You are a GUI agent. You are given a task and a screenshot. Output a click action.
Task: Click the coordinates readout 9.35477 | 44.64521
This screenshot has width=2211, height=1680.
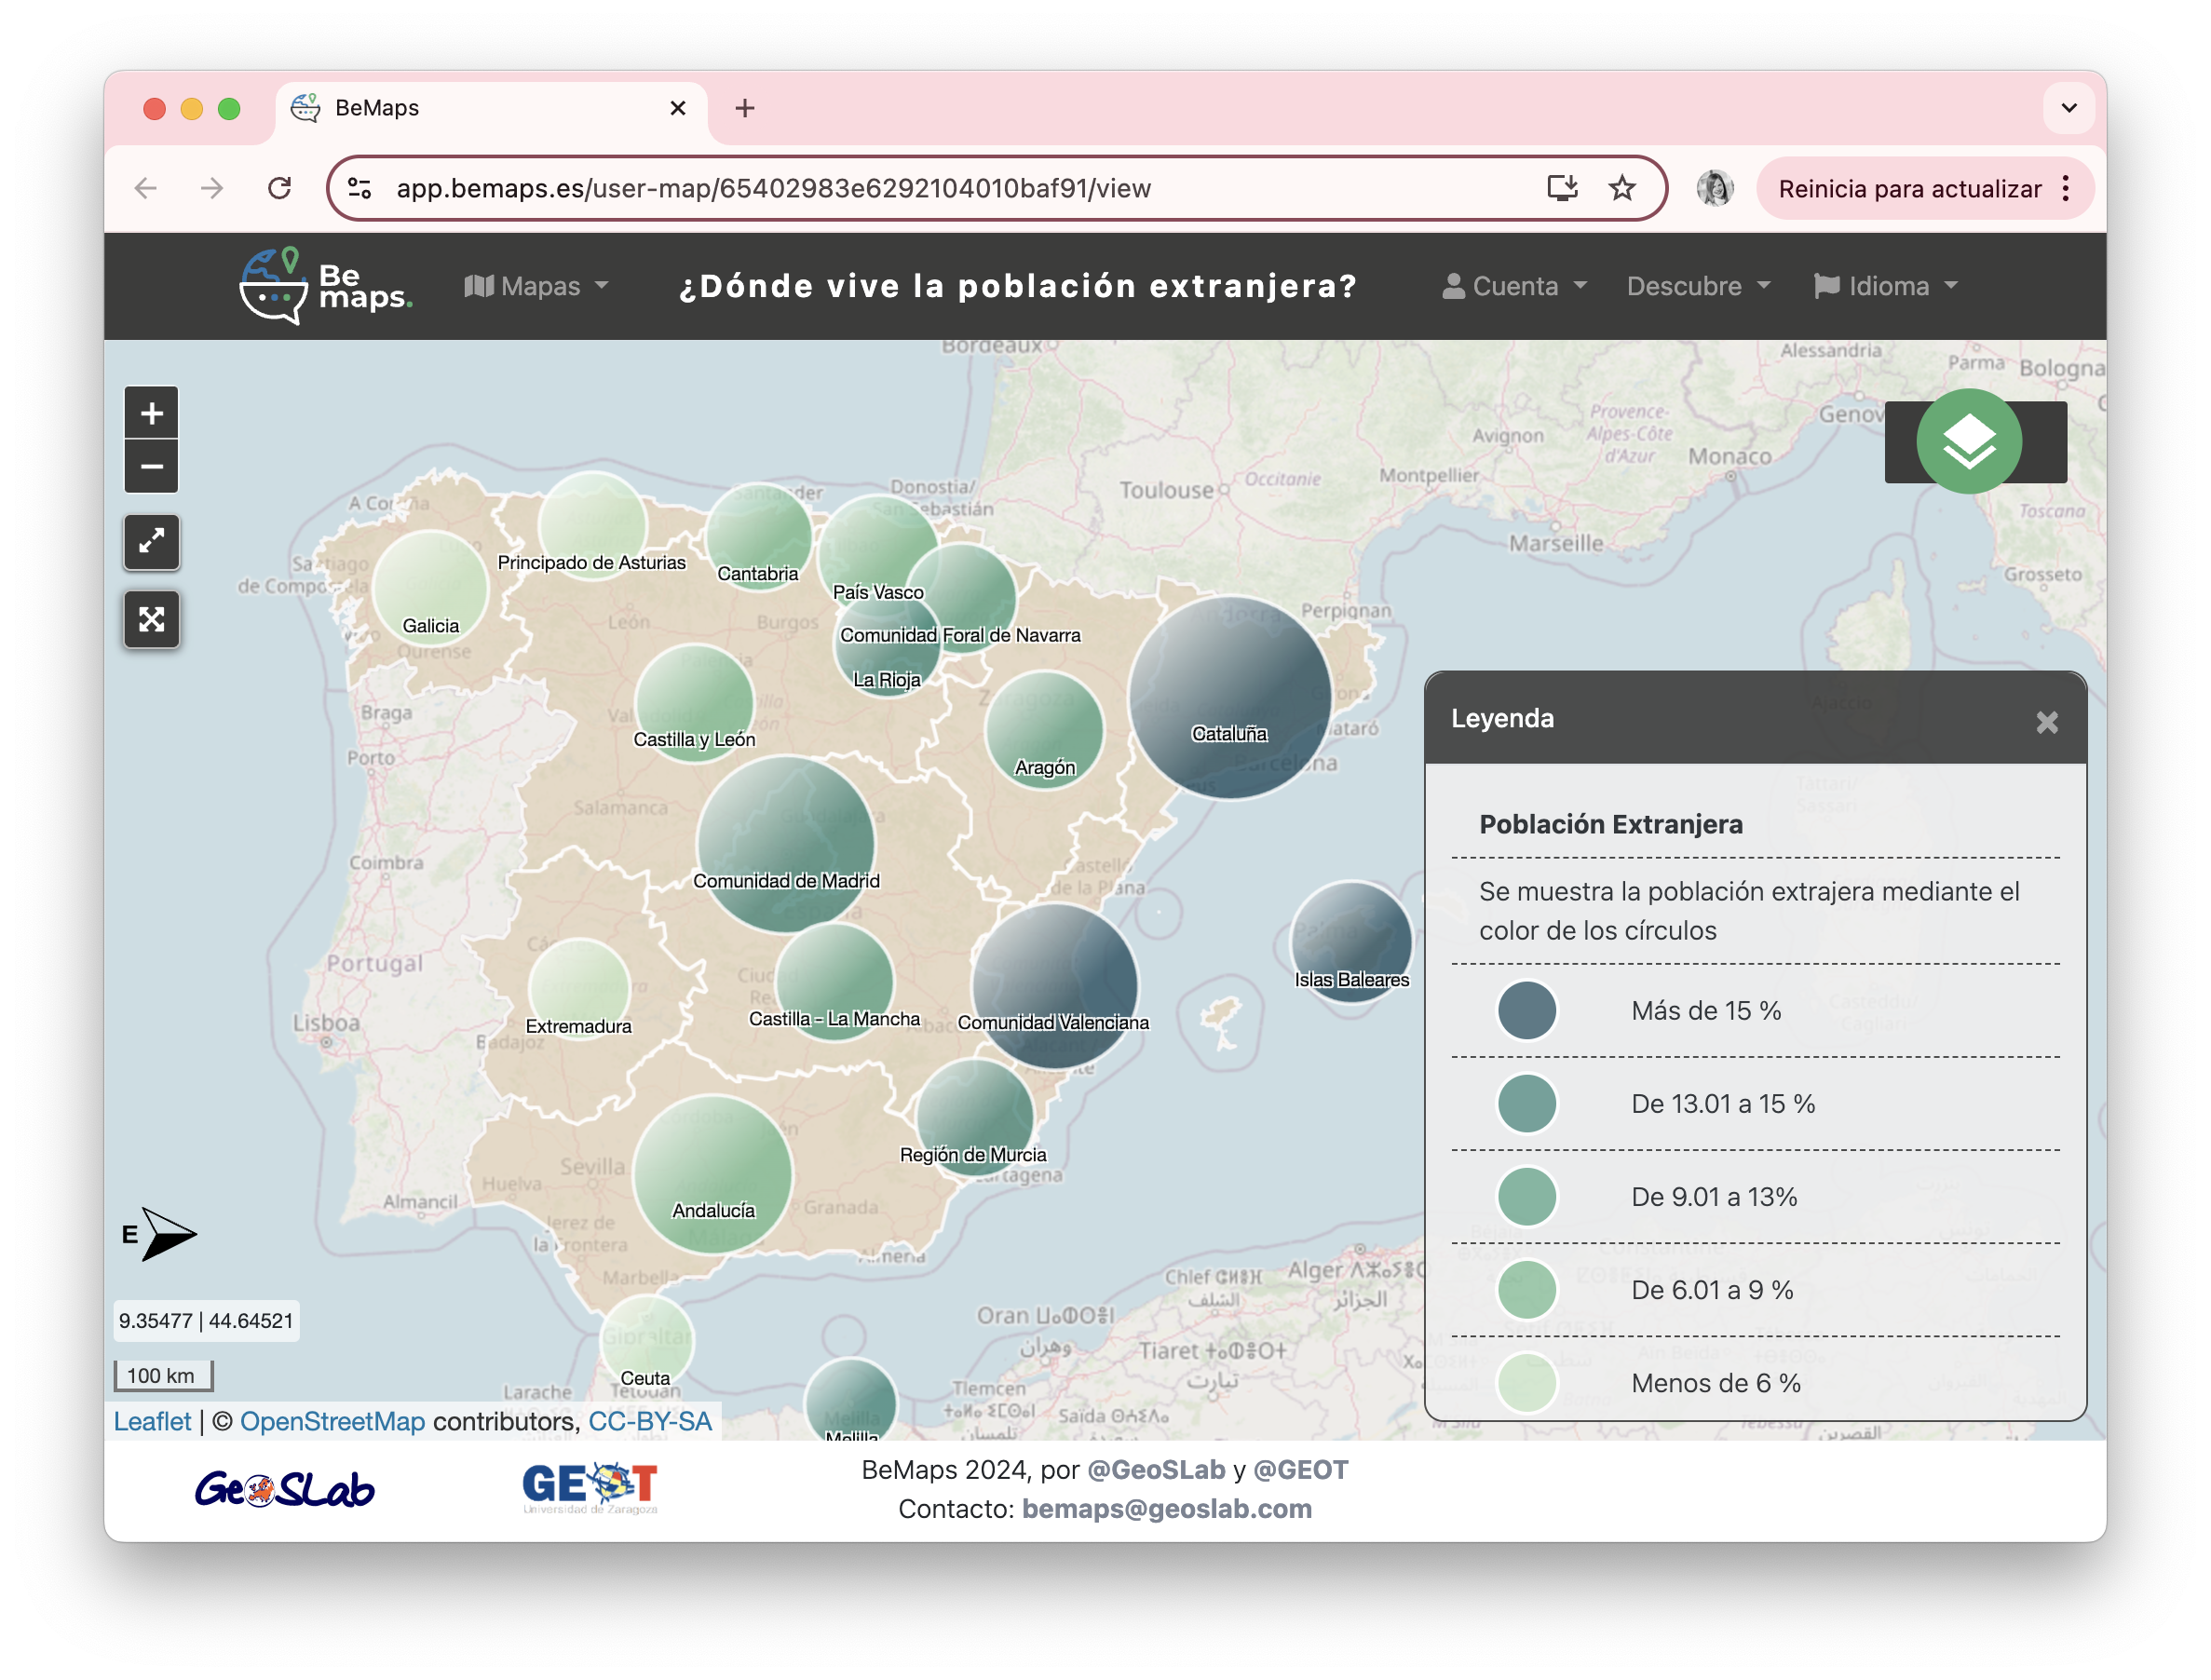pos(206,1321)
